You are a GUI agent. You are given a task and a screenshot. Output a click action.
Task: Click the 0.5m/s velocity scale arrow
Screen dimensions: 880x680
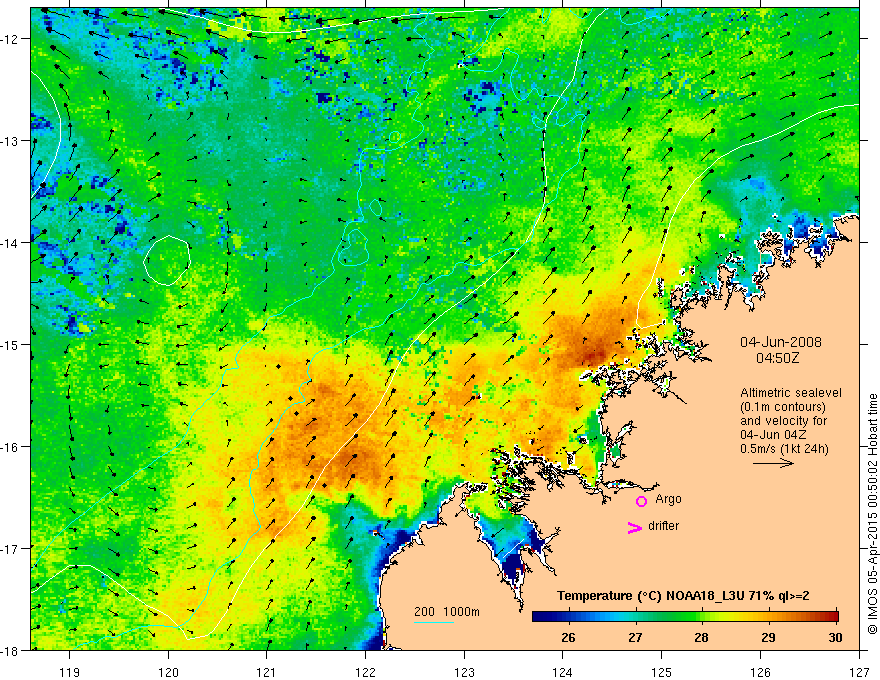tap(773, 463)
